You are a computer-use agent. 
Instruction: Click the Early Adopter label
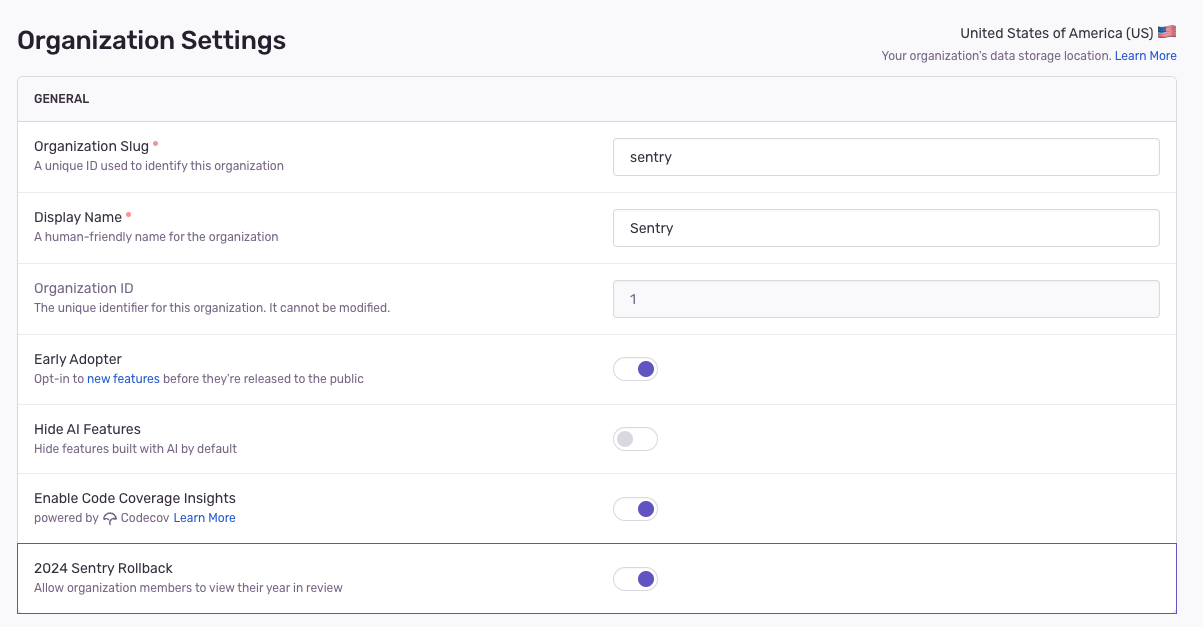[x=78, y=359]
